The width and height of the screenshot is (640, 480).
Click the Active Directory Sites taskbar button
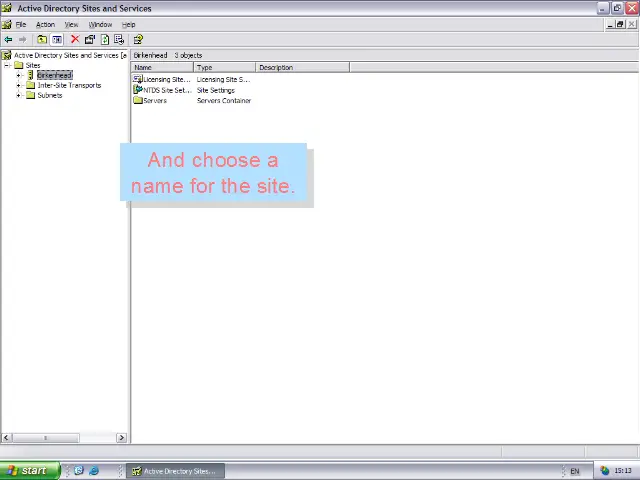(x=175, y=471)
